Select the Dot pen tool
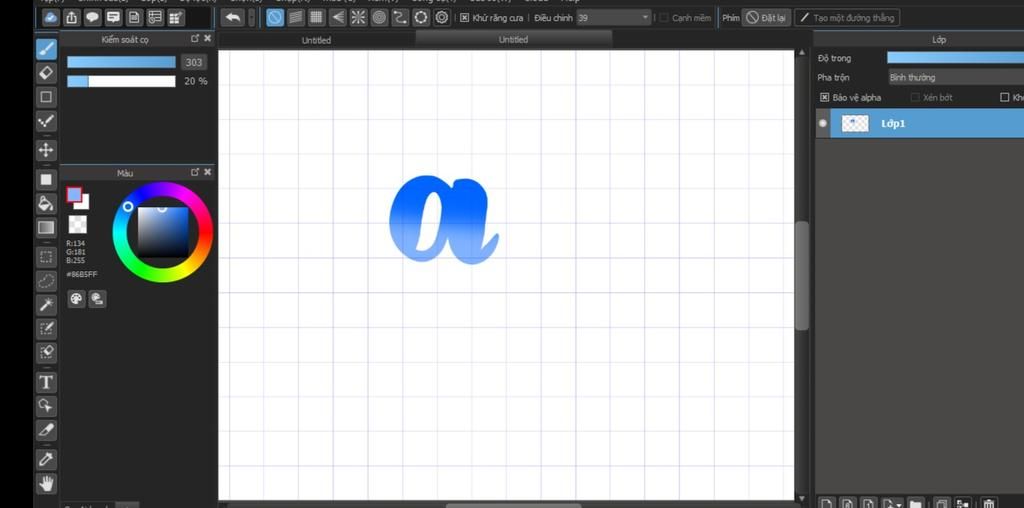 46,121
